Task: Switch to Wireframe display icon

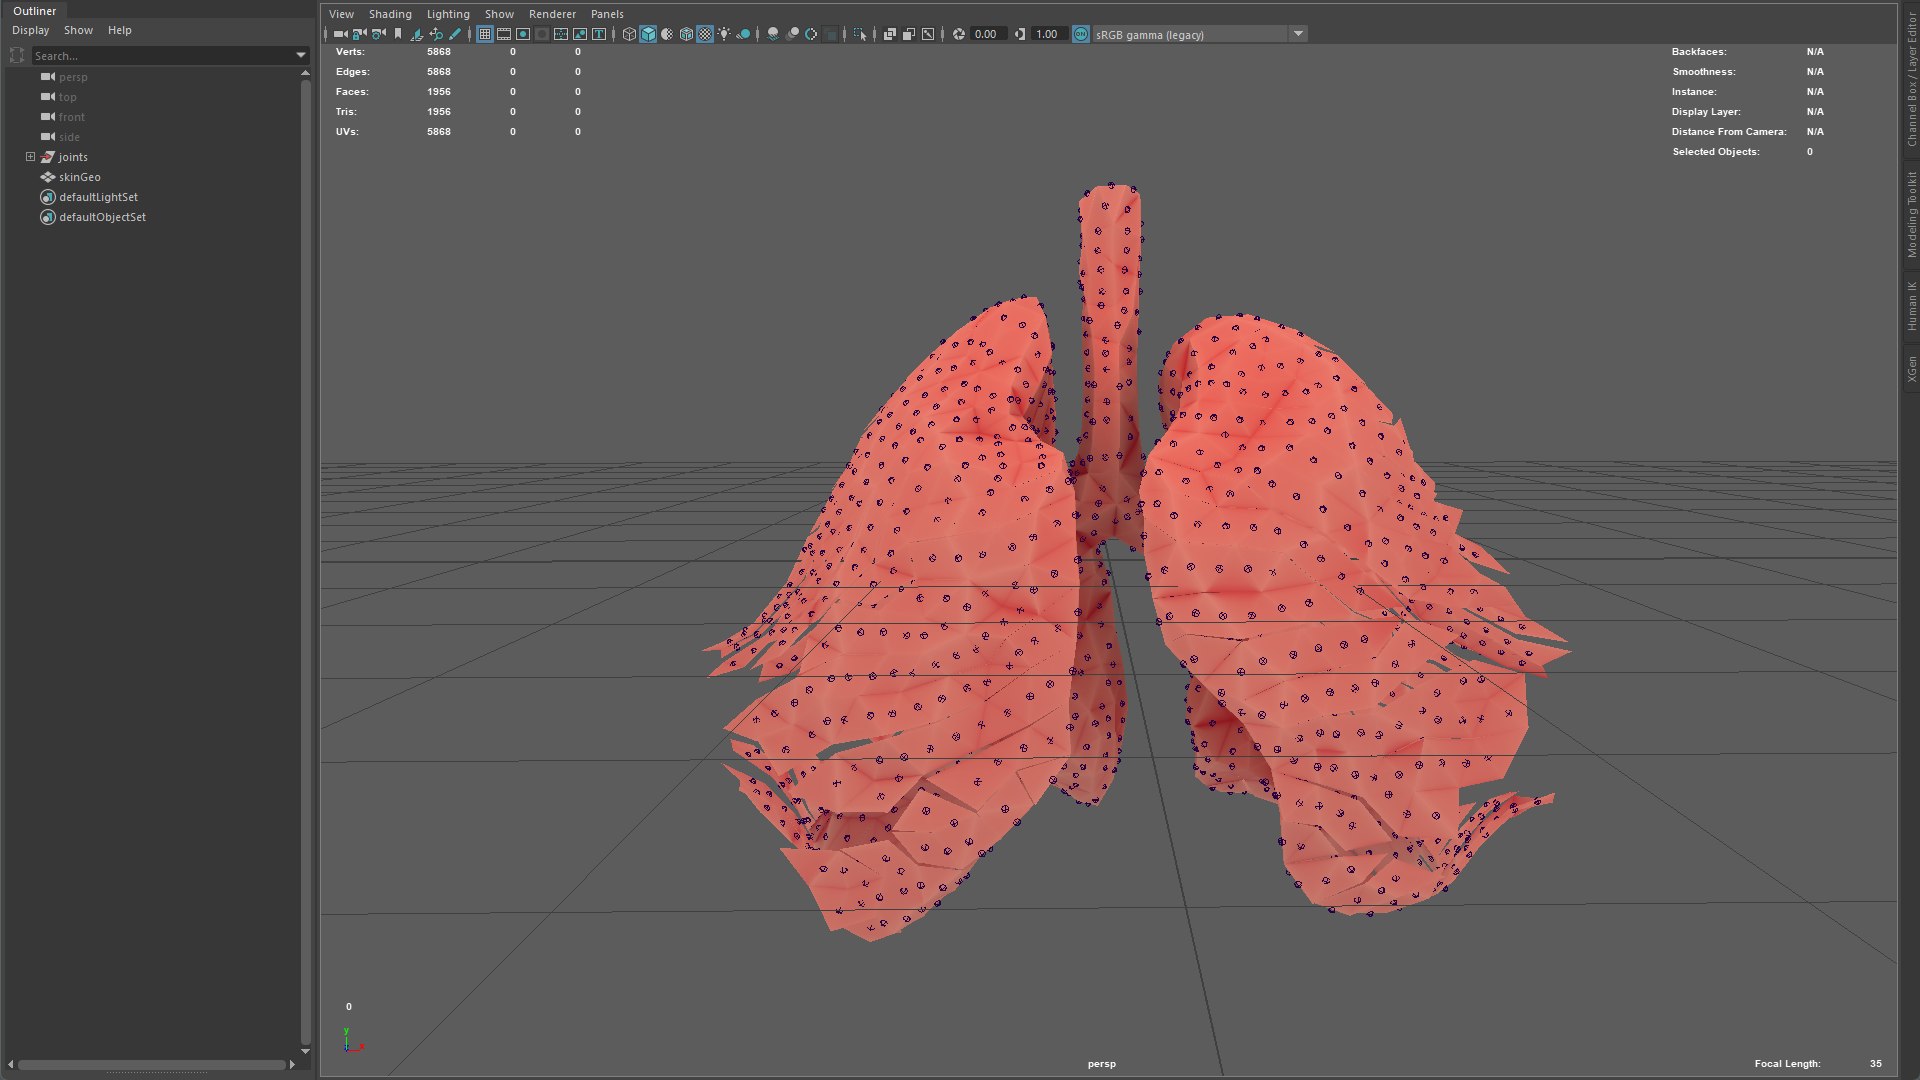Action: click(x=629, y=34)
